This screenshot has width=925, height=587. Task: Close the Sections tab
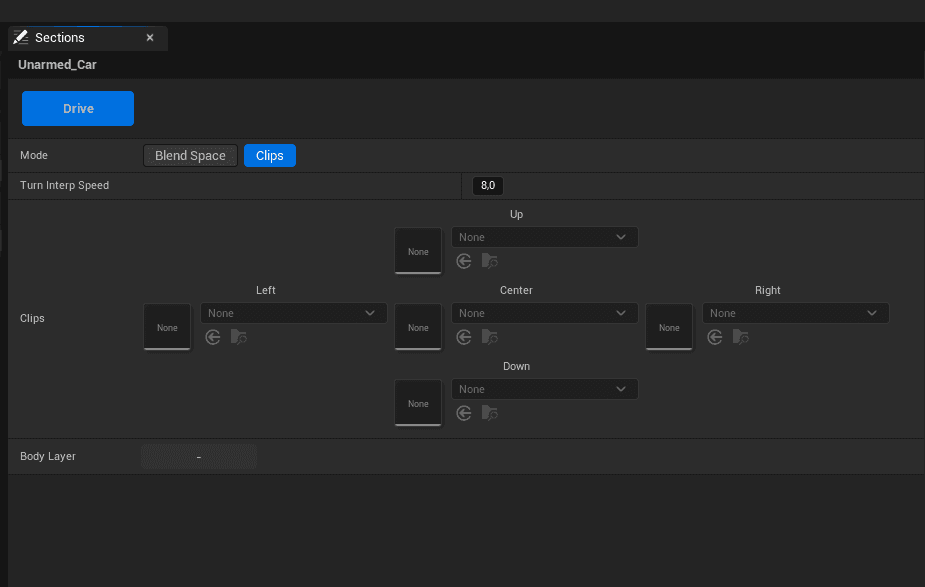tap(150, 38)
